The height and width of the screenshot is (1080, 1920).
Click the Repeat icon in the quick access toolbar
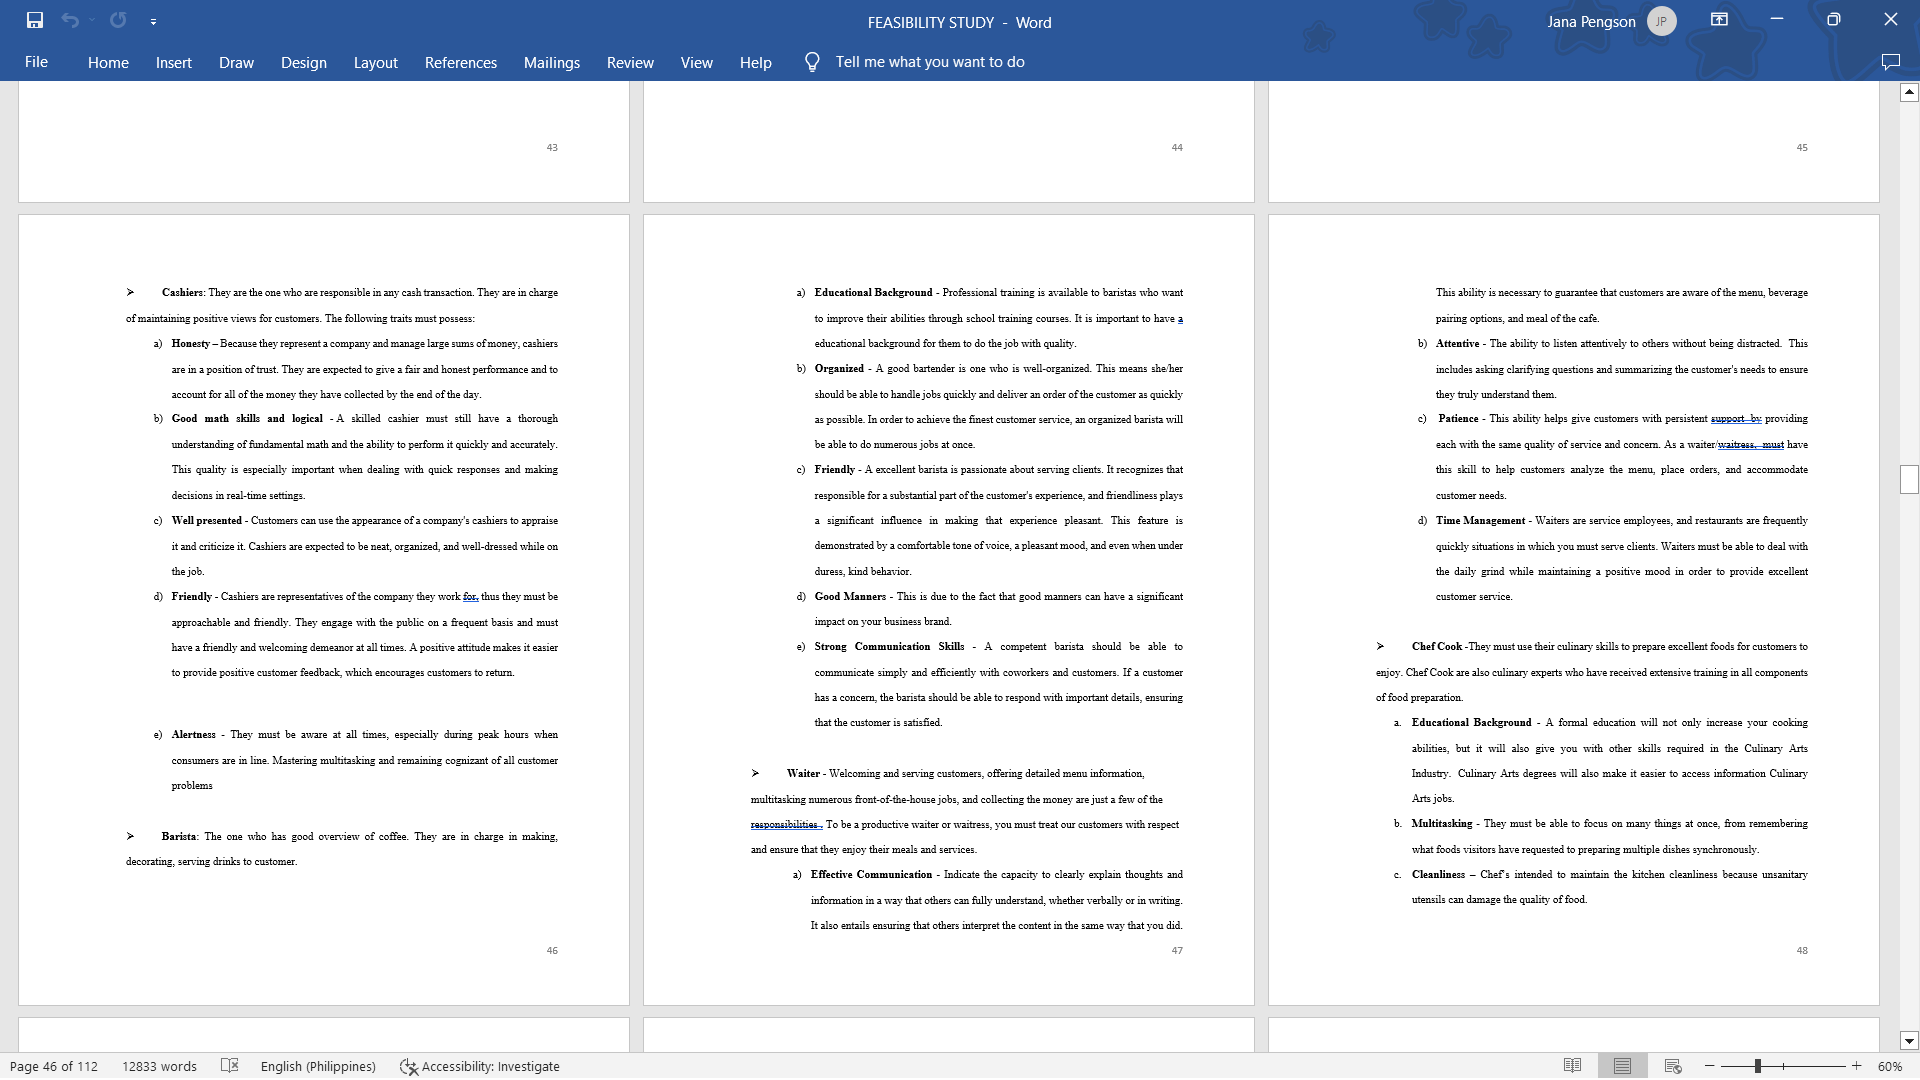[x=118, y=20]
